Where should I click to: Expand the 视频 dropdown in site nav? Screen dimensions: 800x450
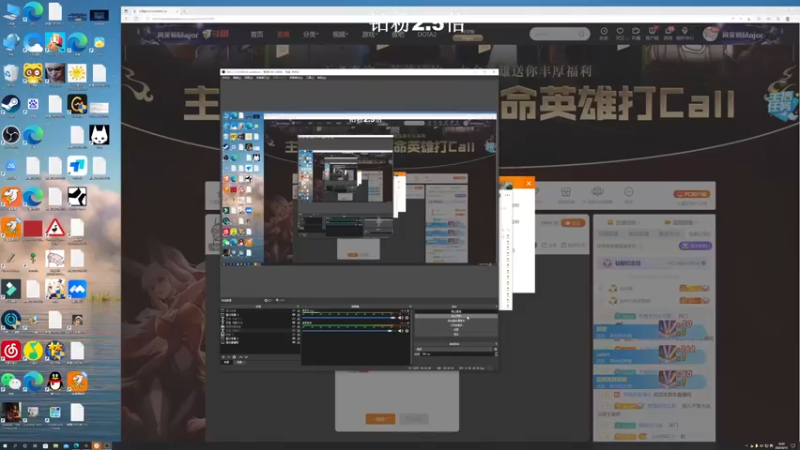coord(340,34)
